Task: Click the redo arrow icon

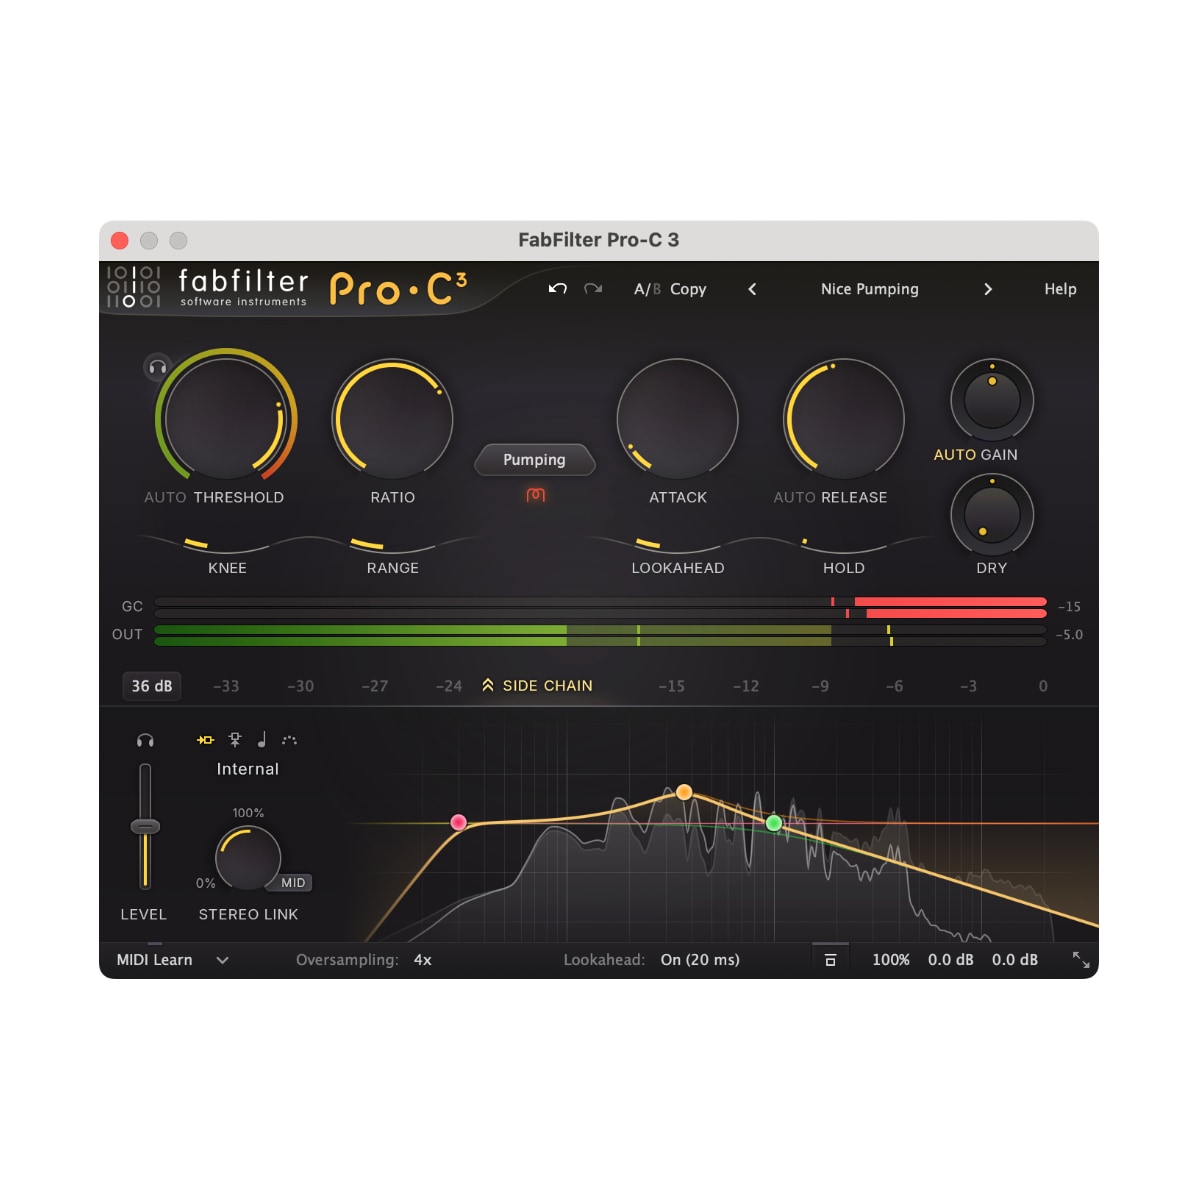Action: click(x=593, y=289)
